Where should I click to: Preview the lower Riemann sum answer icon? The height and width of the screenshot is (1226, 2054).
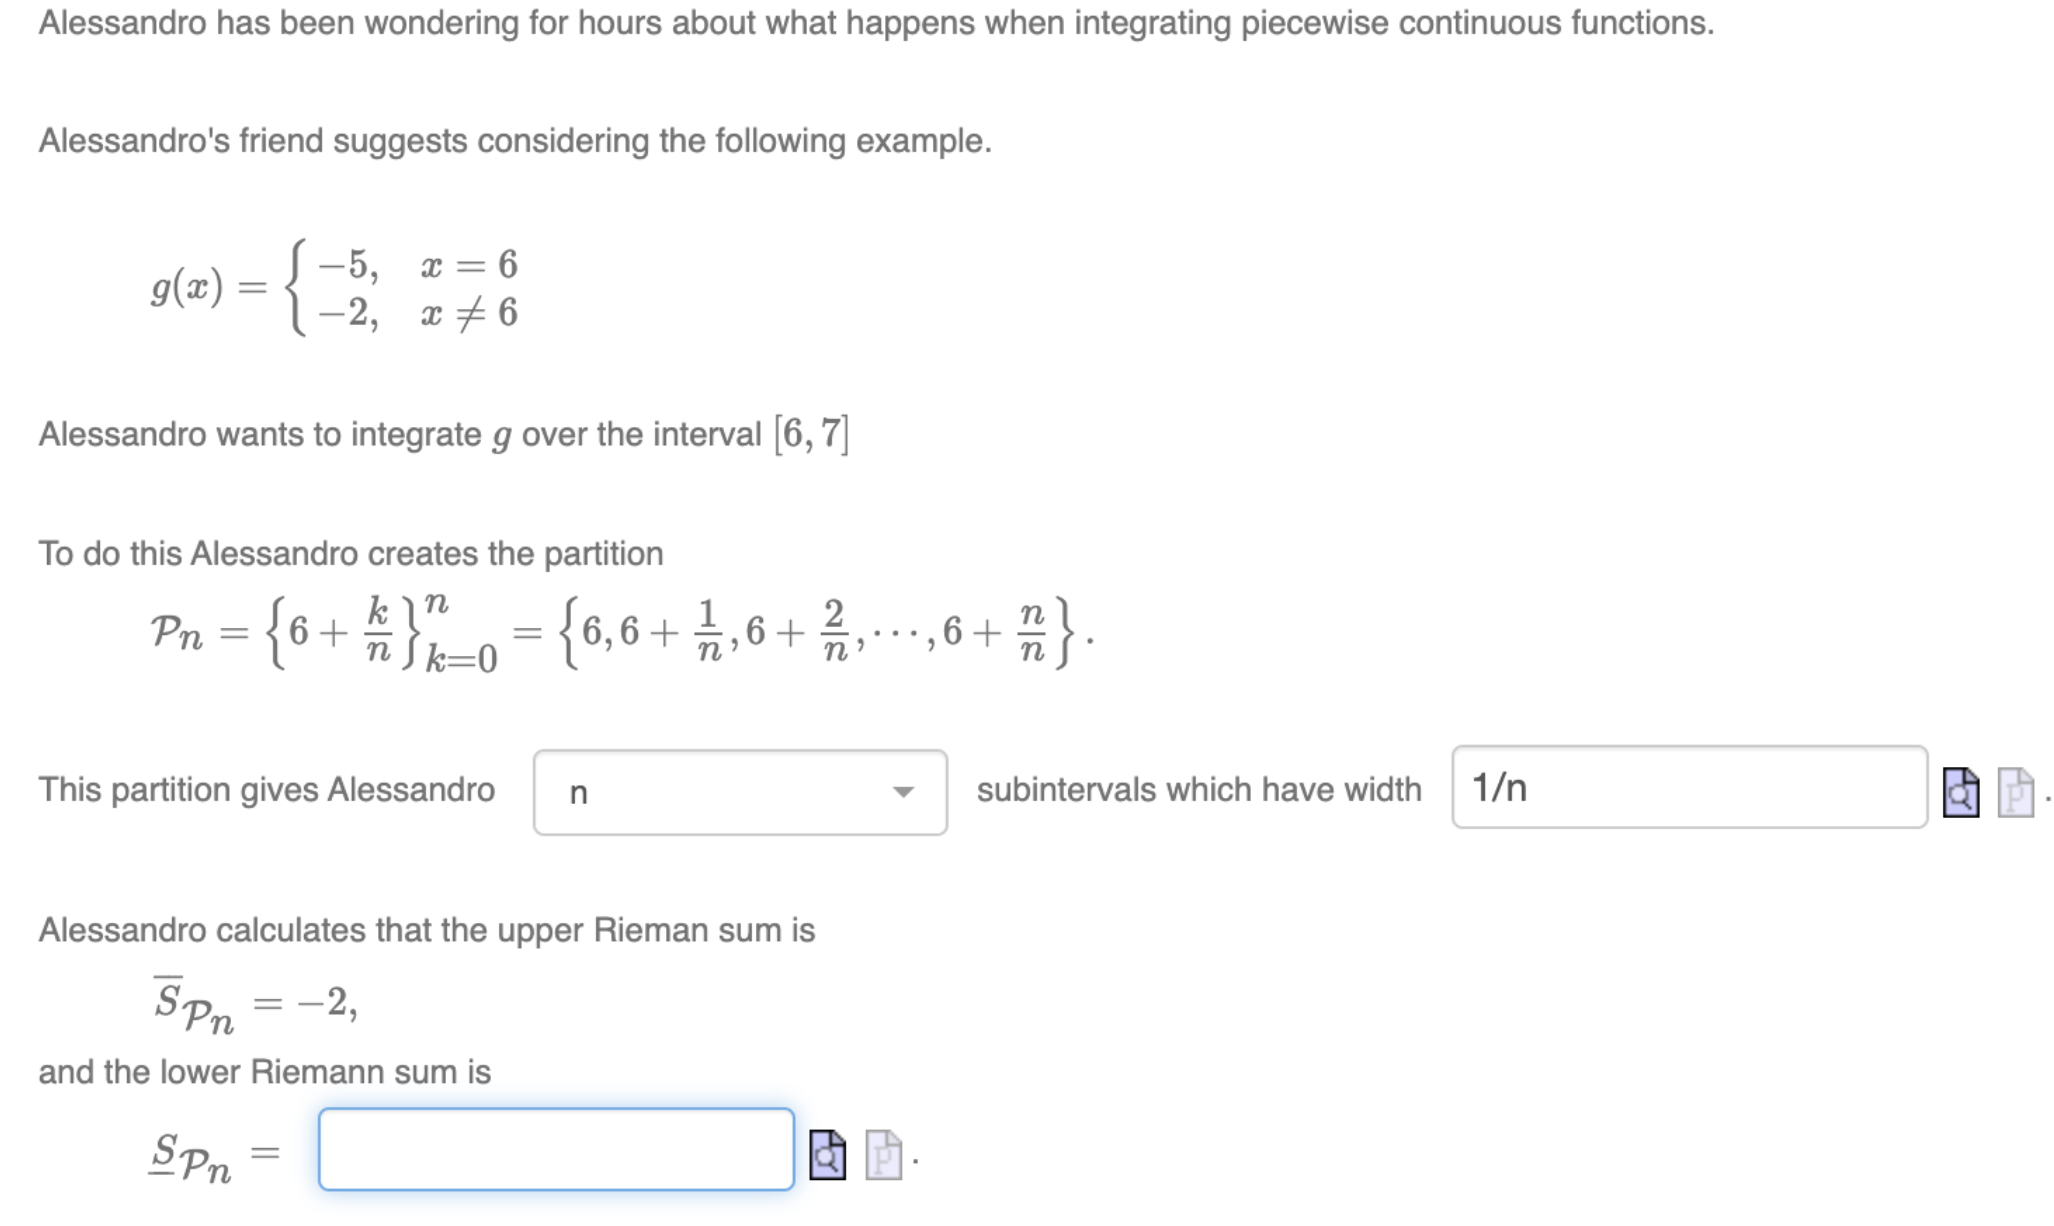tap(827, 1155)
